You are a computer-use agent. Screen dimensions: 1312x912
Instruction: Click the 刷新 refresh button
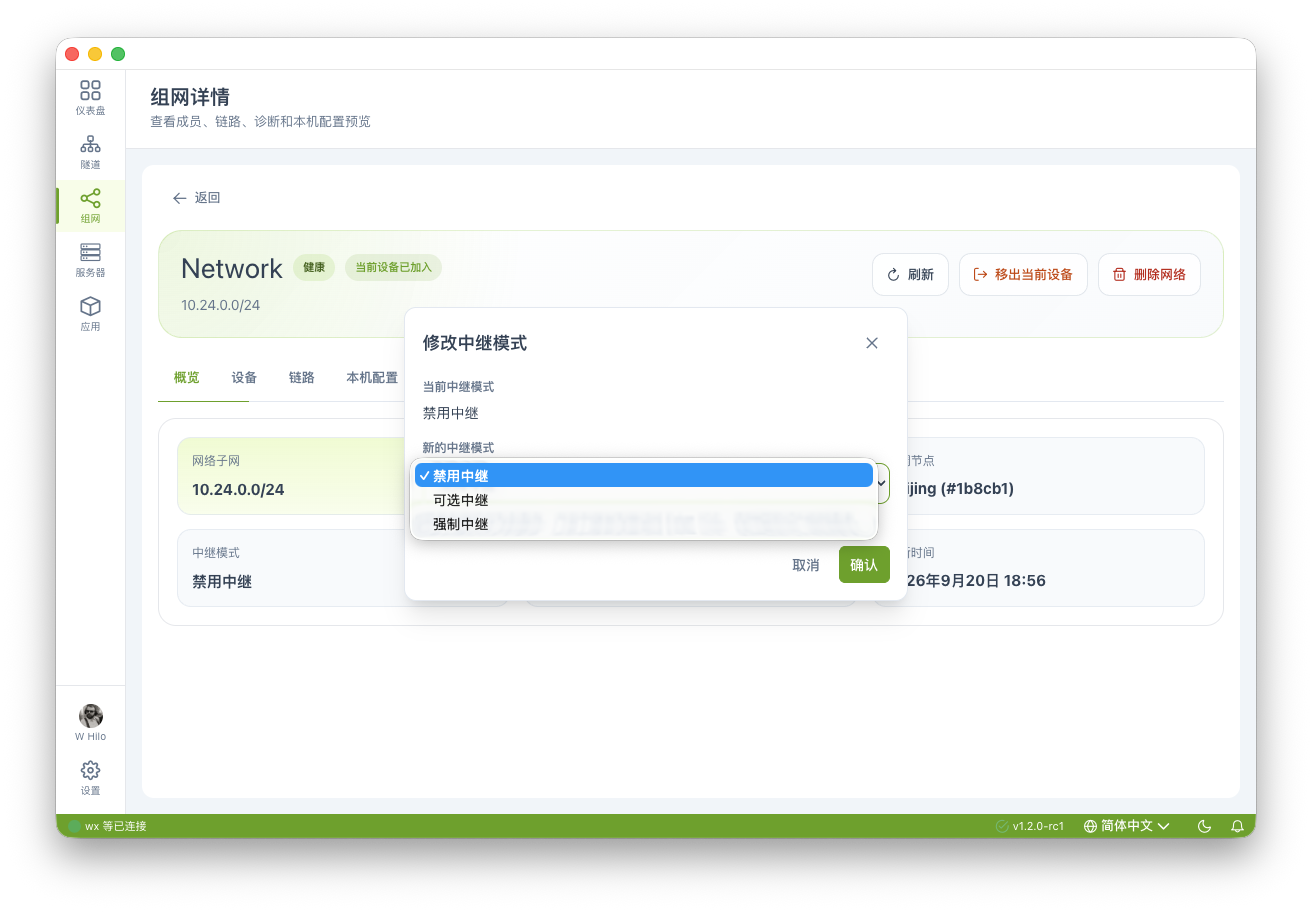[910, 274]
